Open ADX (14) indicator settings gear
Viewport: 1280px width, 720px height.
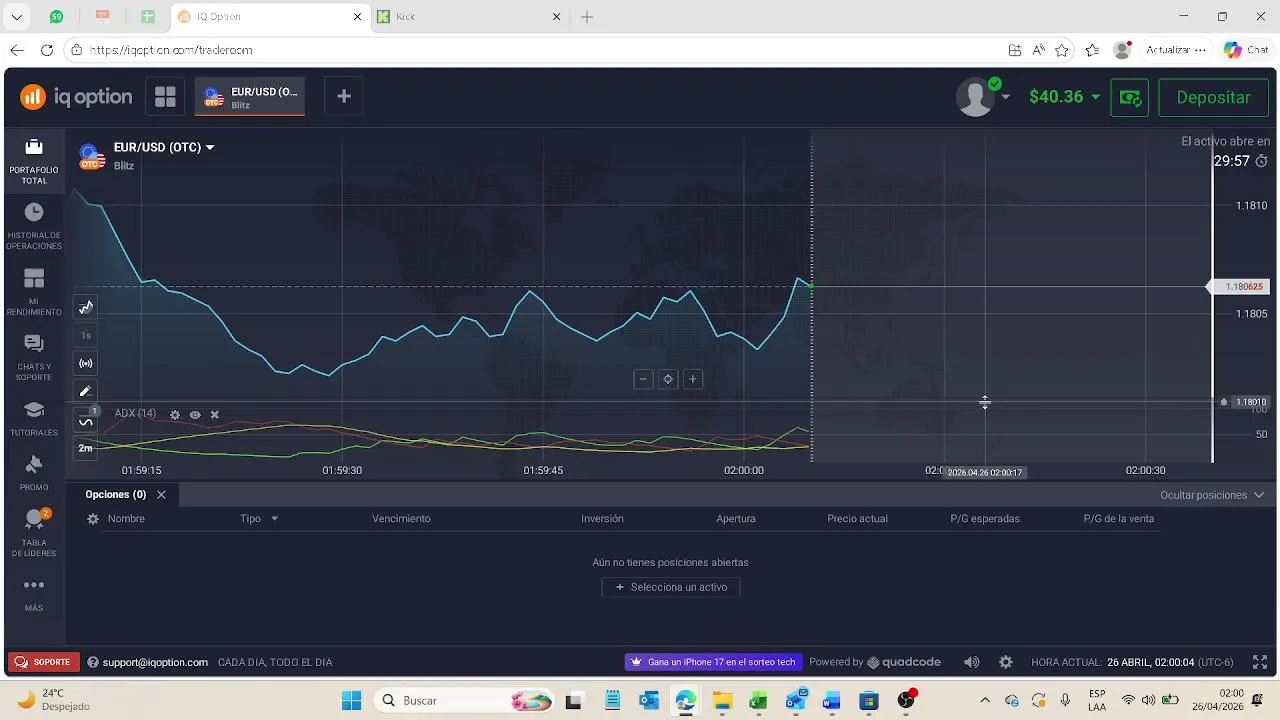click(x=175, y=415)
